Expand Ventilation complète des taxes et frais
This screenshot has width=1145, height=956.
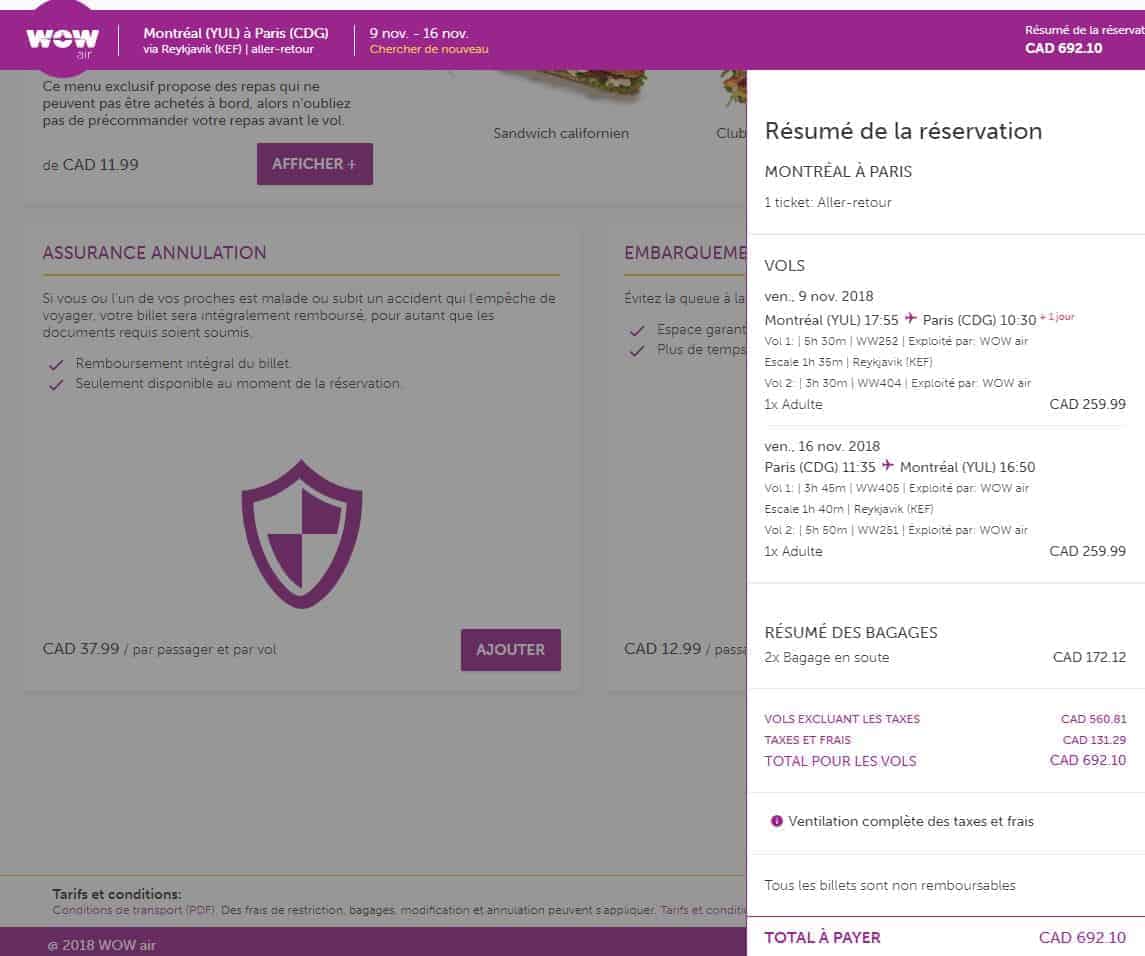click(910, 821)
